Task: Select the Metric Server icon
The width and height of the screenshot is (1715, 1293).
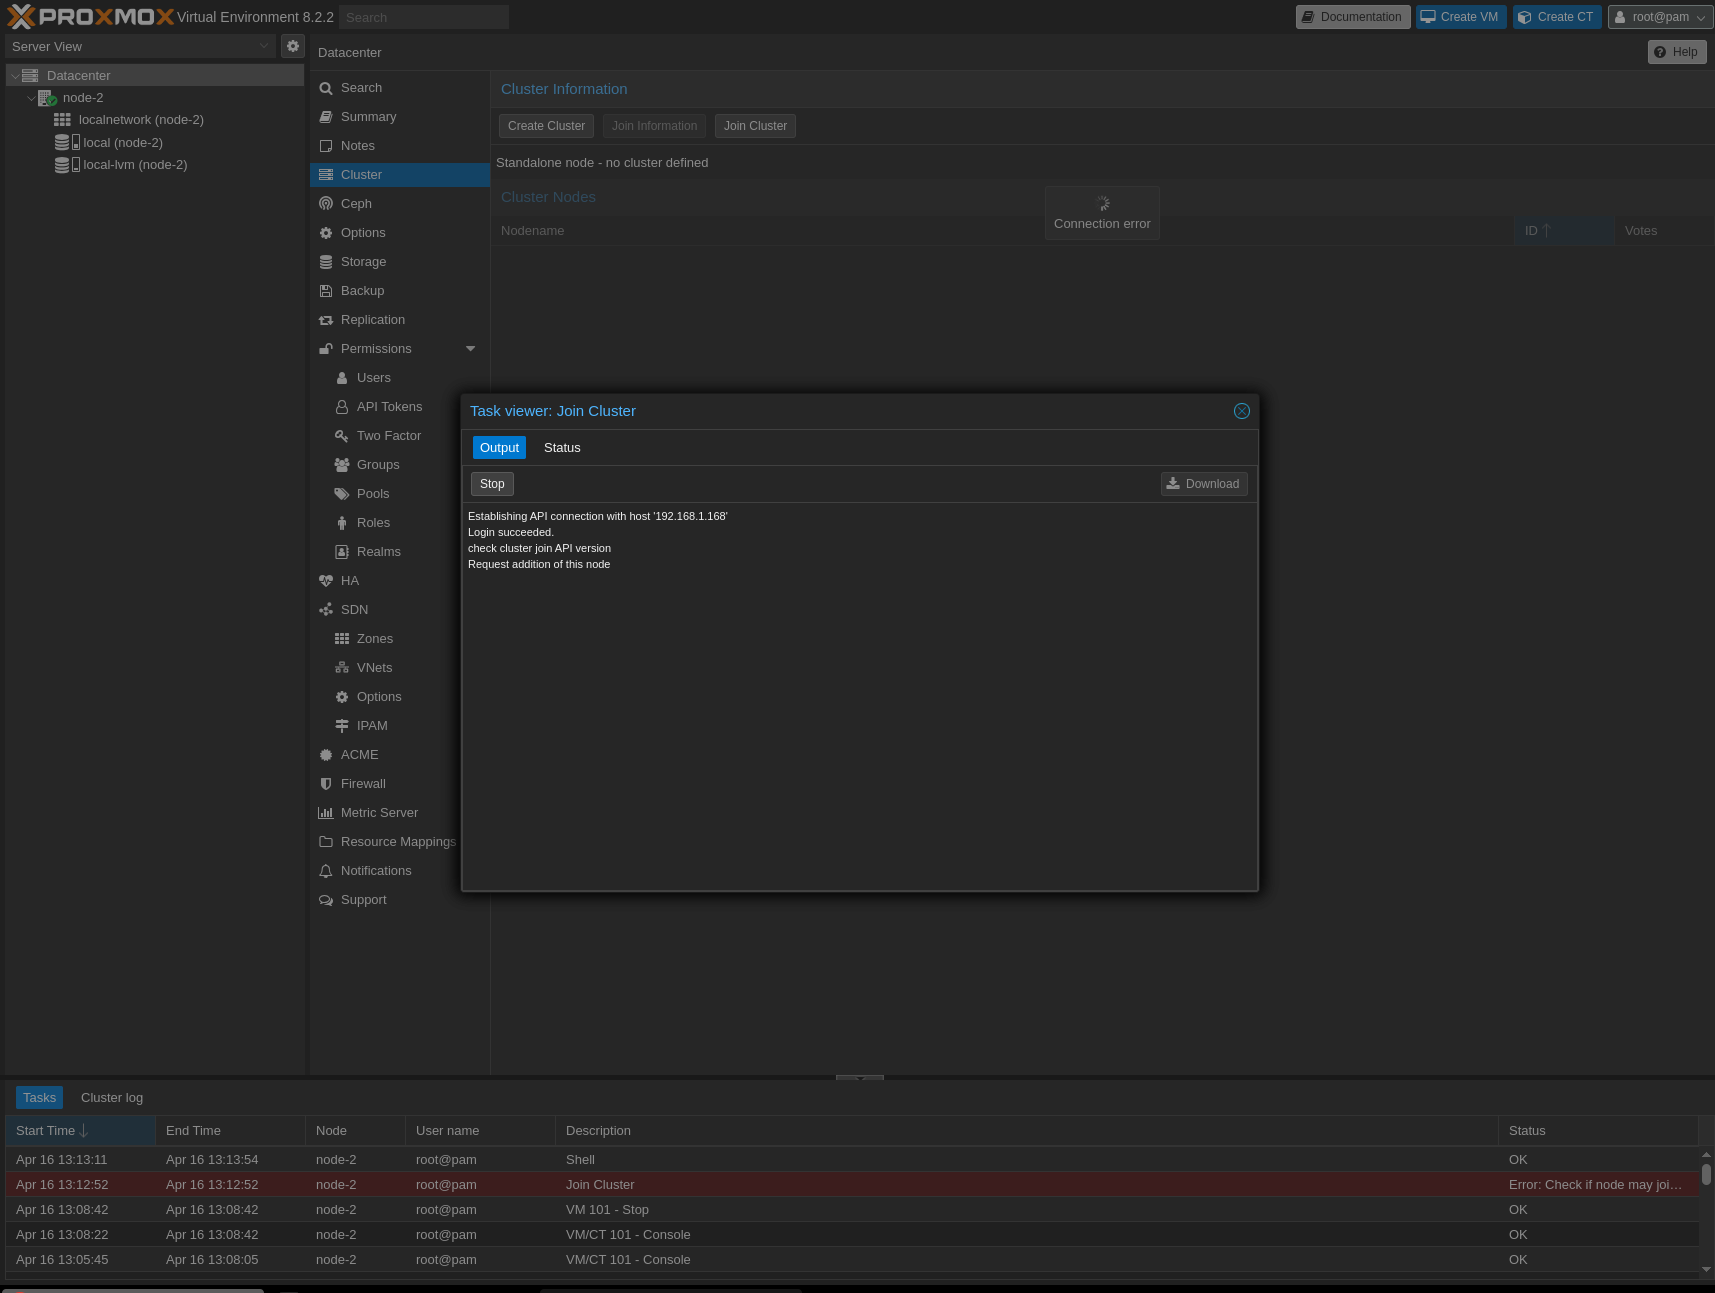Action: click(x=326, y=812)
